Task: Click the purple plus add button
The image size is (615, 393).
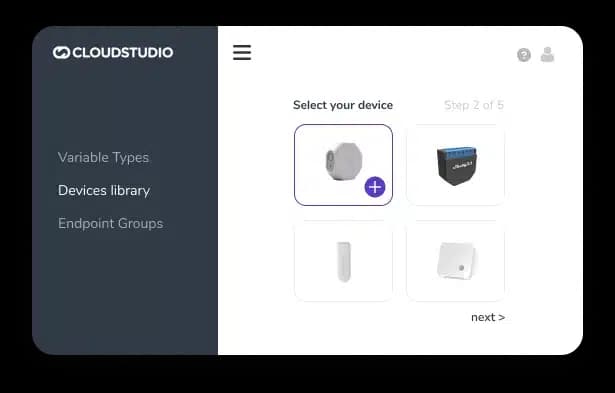Action: click(375, 187)
